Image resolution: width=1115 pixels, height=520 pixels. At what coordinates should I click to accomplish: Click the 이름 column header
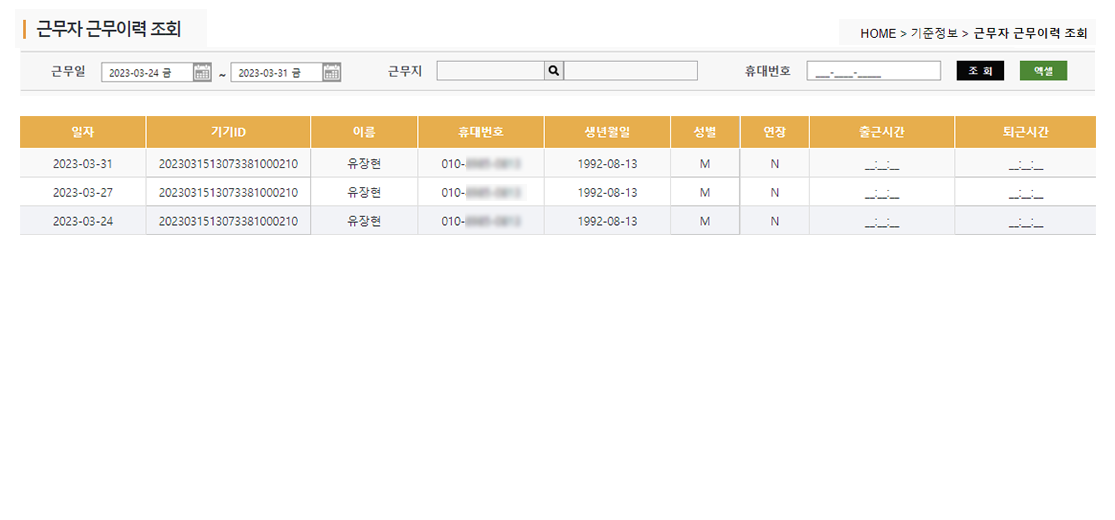(x=364, y=132)
